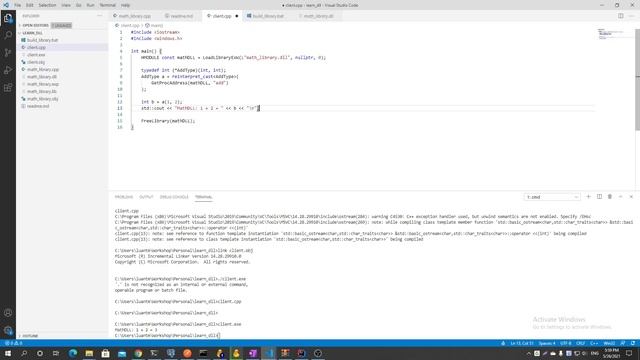
Task: Open the Manage gear in activity bar
Action: 8,330
